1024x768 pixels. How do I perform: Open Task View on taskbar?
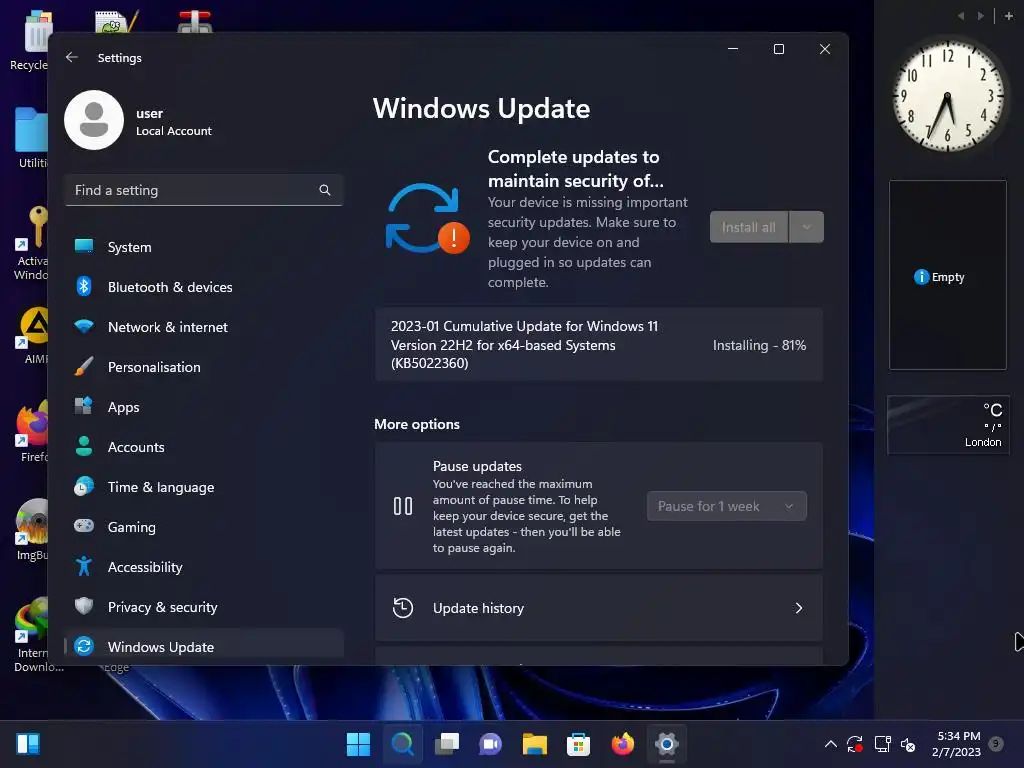(447, 744)
